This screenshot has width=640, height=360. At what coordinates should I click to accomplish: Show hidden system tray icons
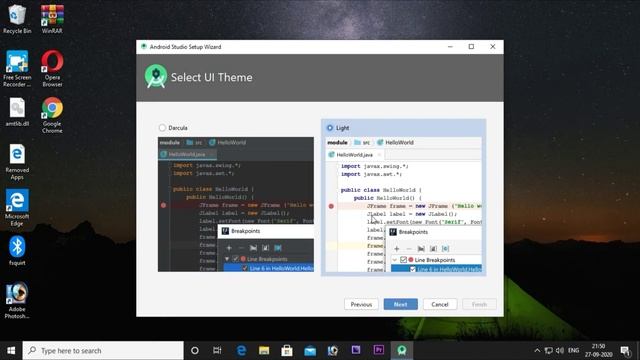click(x=537, y=351)
